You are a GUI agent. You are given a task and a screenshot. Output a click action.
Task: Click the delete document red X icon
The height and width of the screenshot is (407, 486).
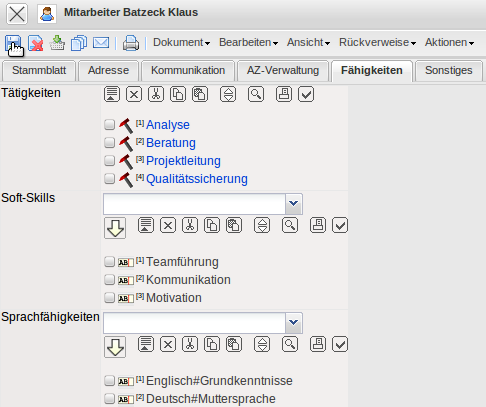tap(36, 43)
